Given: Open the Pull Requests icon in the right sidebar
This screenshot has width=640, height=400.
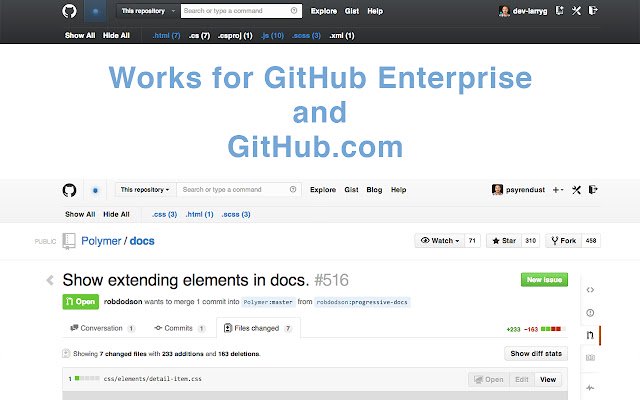Looking at the screenshot, I should (590, 335).
